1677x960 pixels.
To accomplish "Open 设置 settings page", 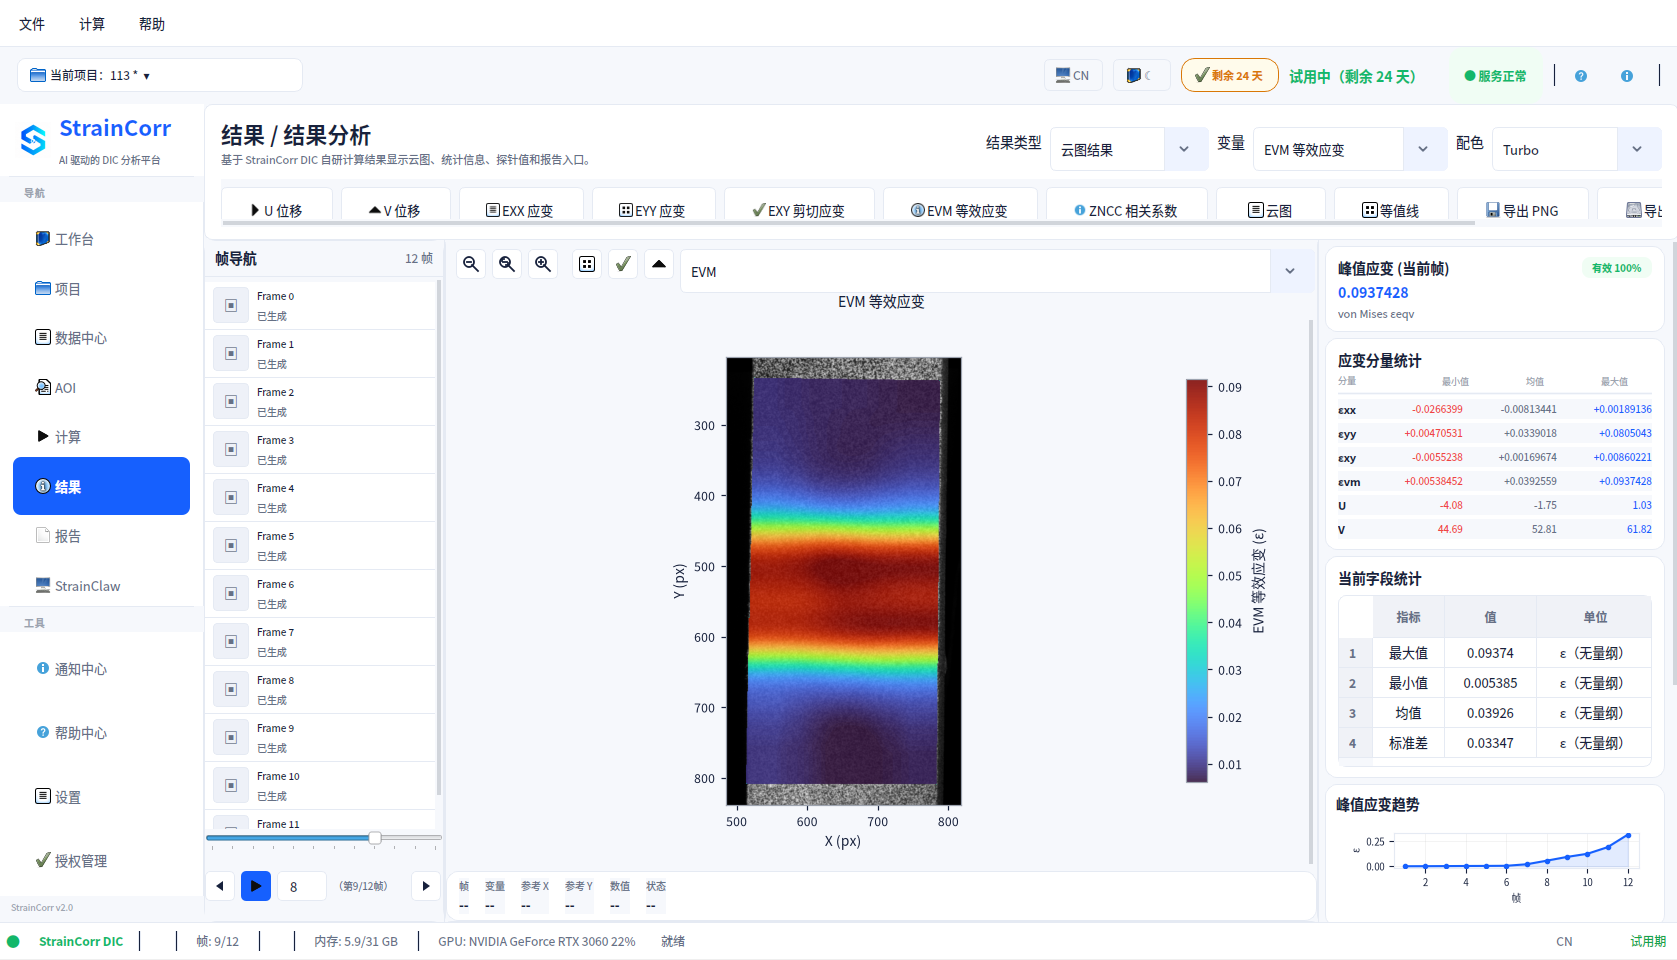I will 101,797.
